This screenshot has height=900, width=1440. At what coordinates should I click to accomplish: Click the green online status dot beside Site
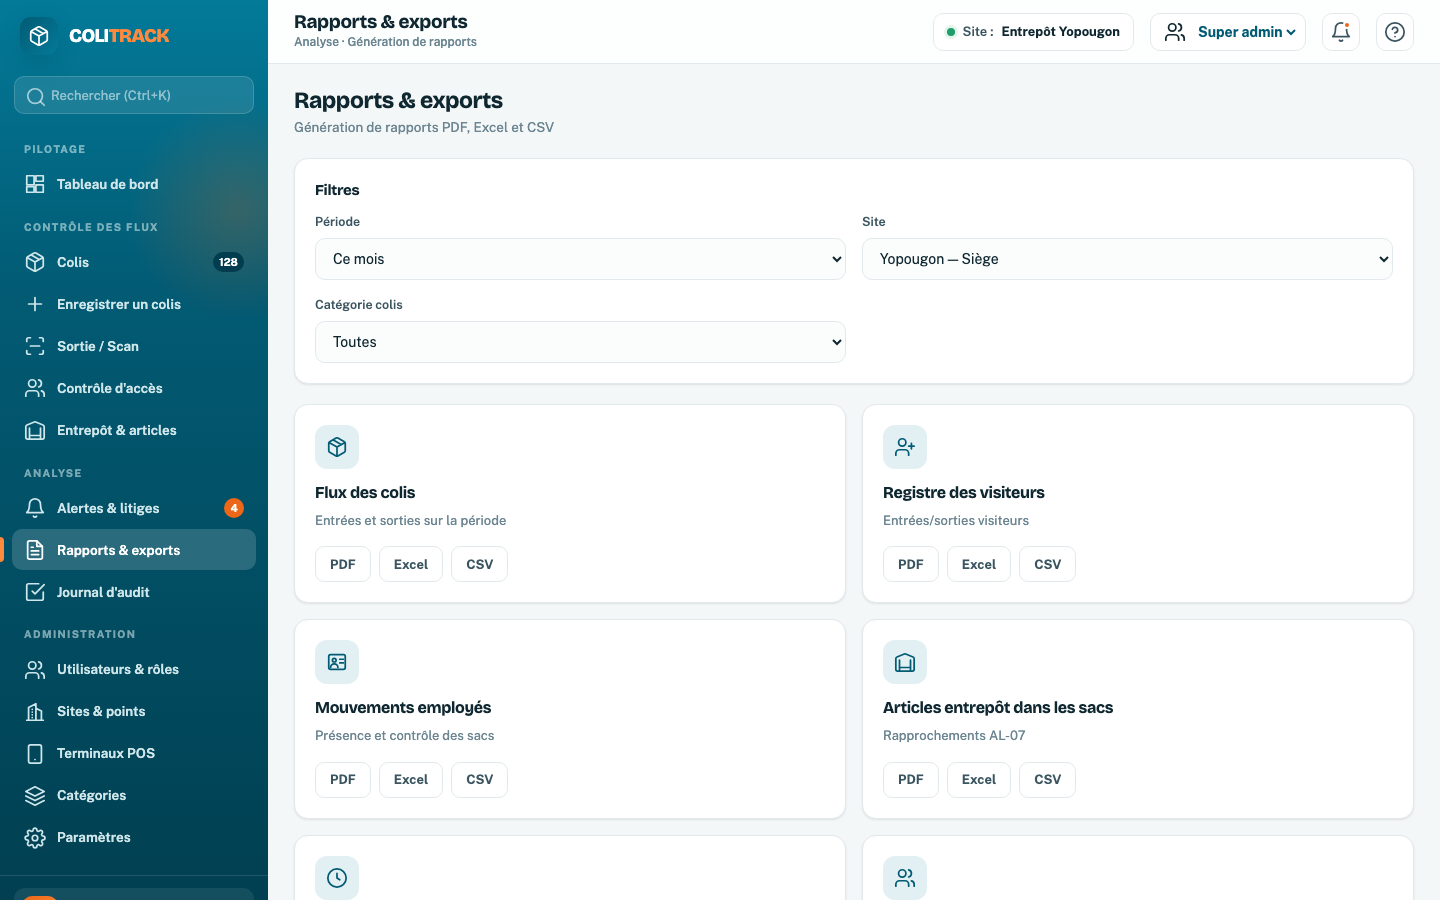951,32
